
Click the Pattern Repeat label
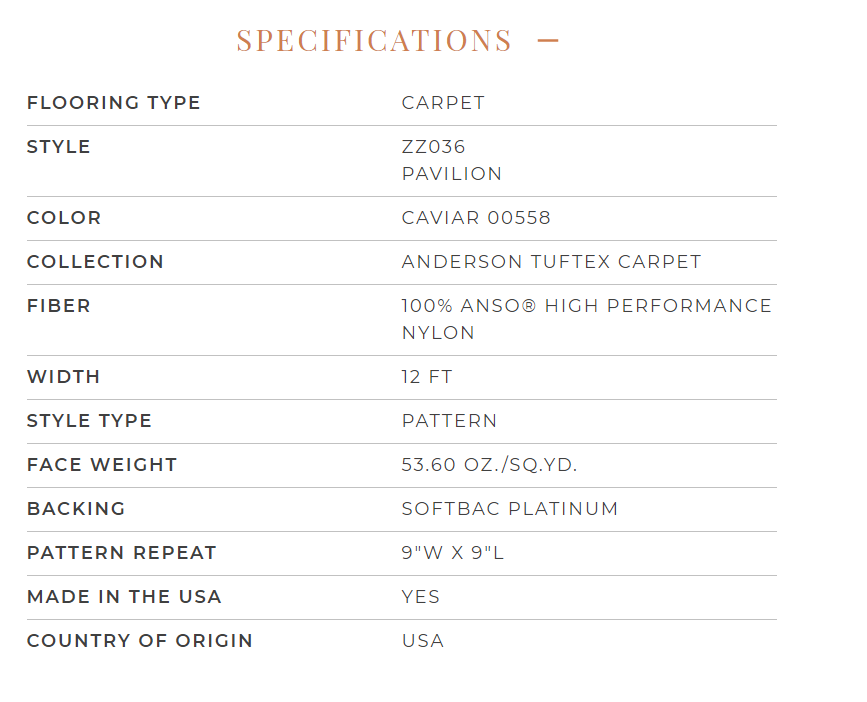pyautogui.click(x=122, y=553)
